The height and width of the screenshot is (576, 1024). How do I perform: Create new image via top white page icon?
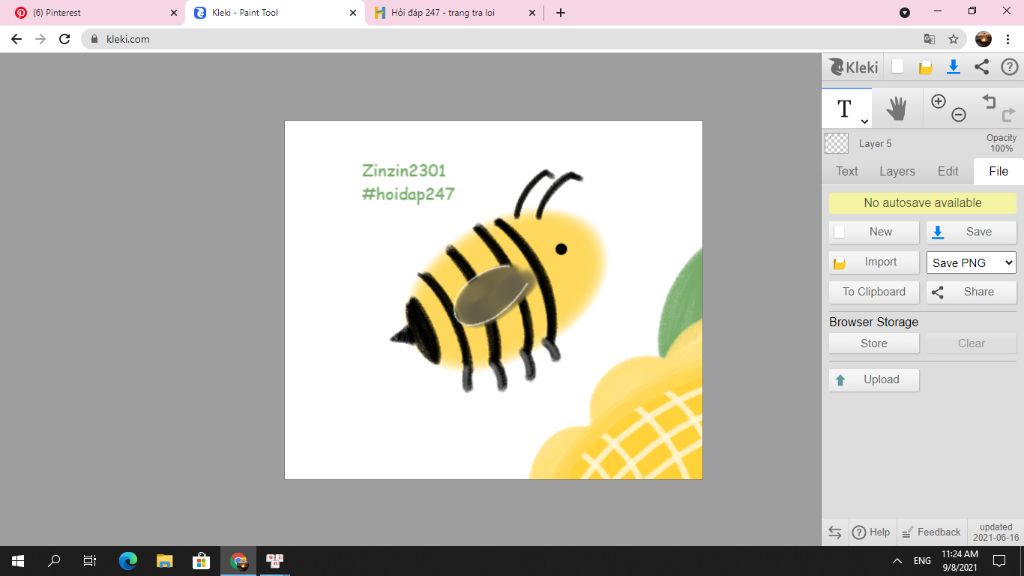point(897,67)
